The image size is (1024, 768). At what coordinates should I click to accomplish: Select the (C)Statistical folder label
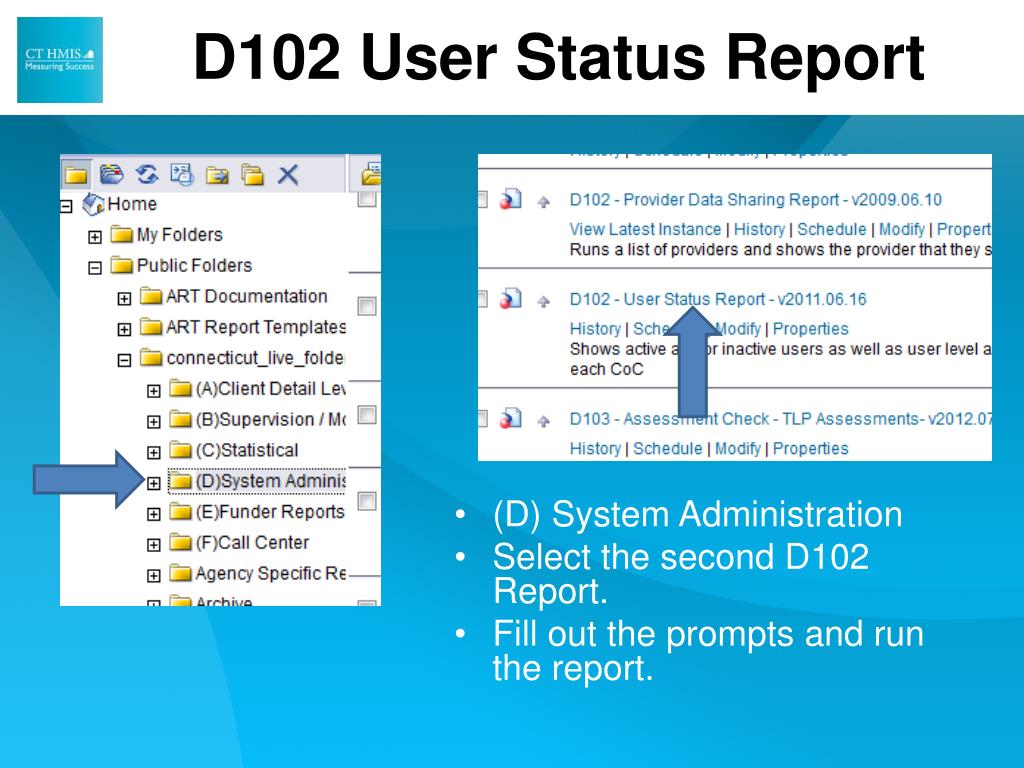[x=247, y=450]
